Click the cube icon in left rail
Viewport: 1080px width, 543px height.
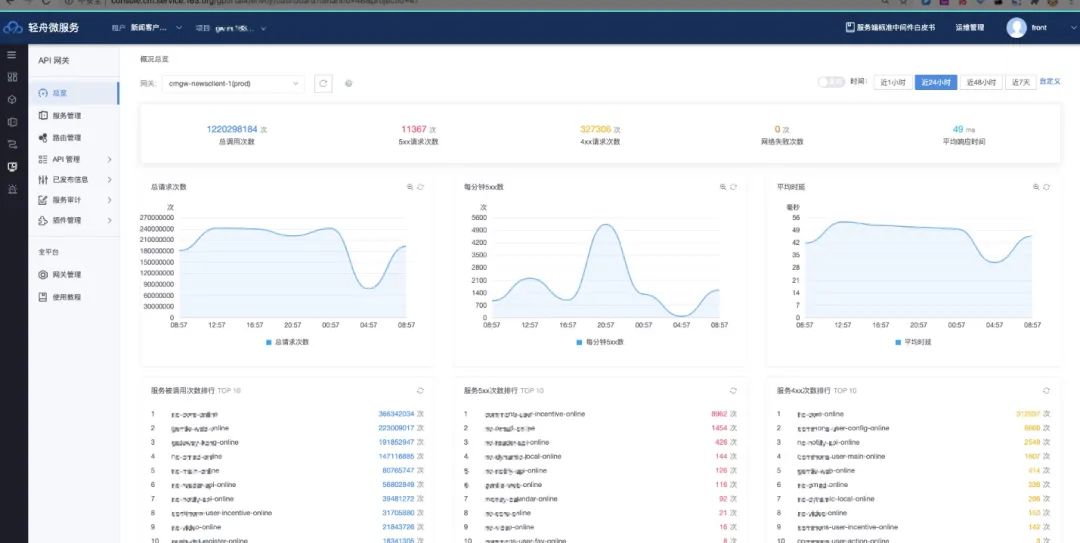12,99
